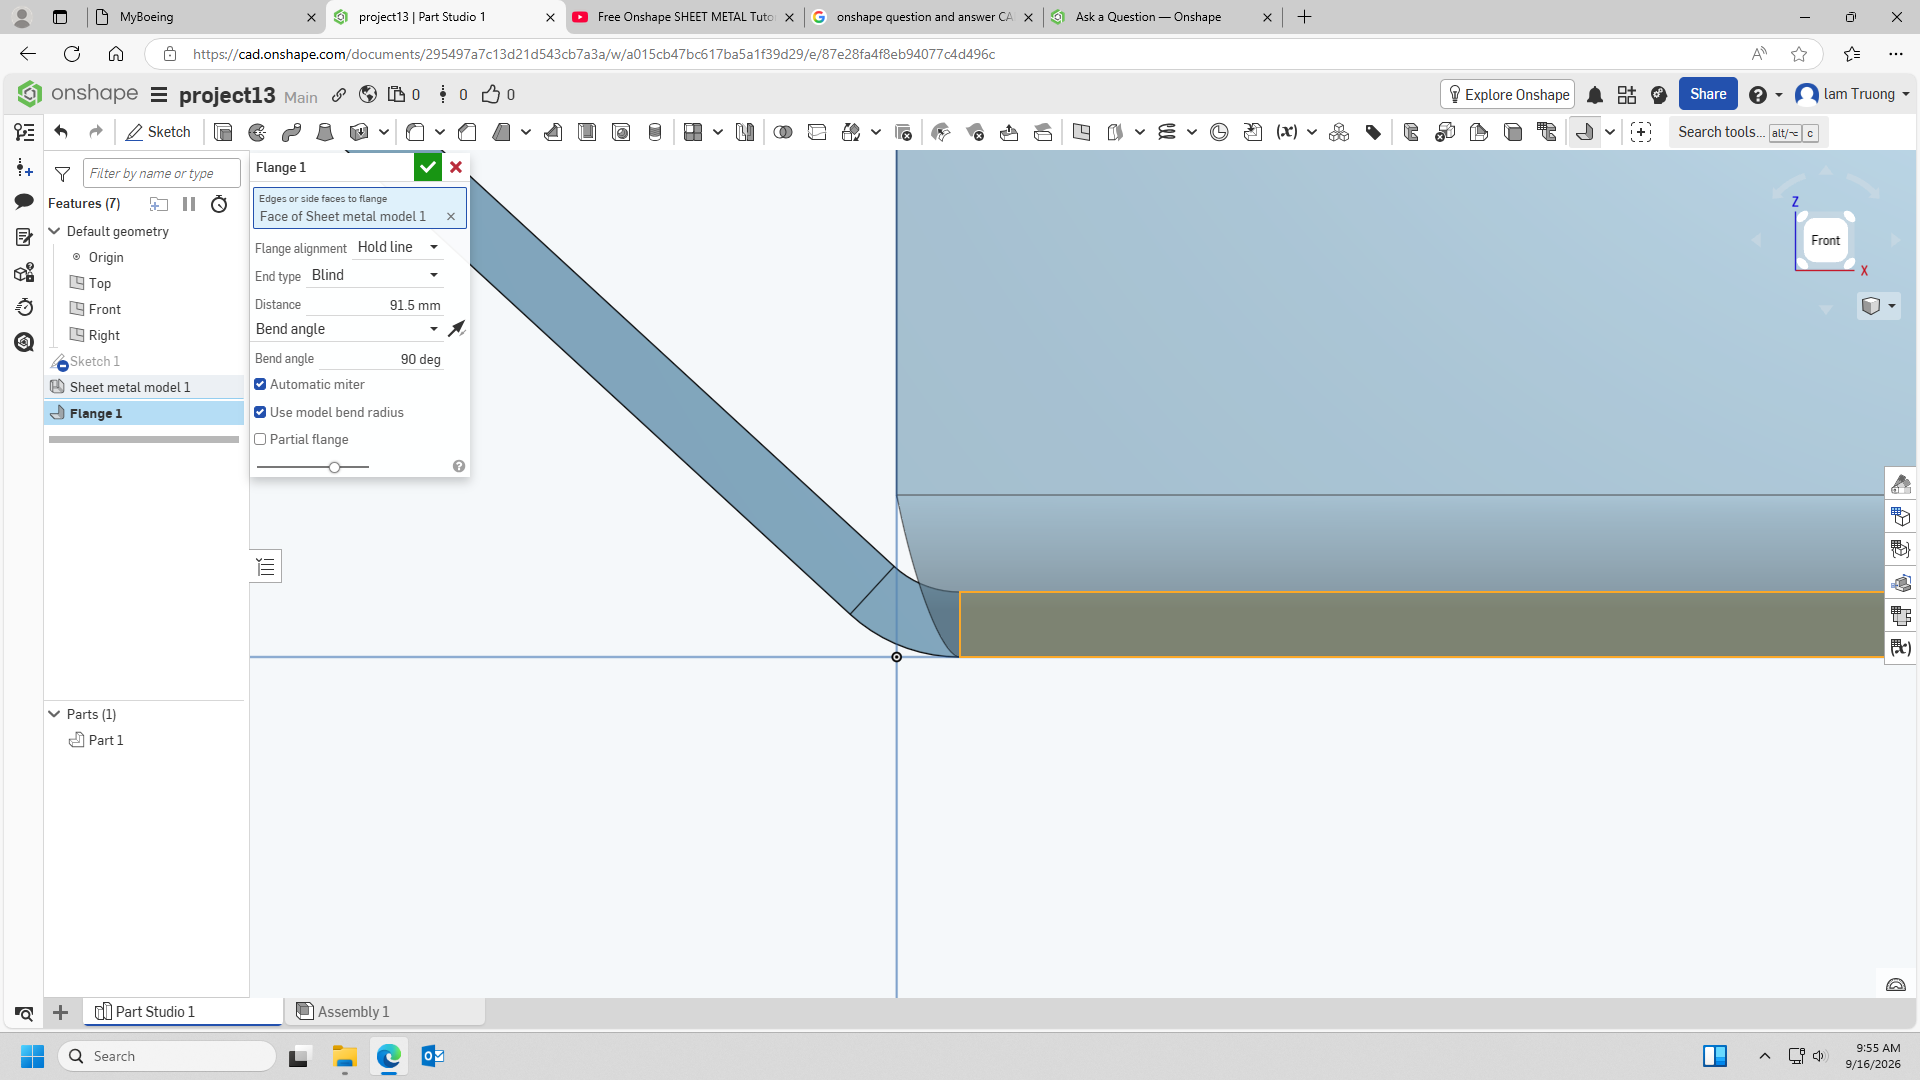The image size is (1920, 1080).
Task: Click Filter by name or type field
Action: (x=161, y=173)
